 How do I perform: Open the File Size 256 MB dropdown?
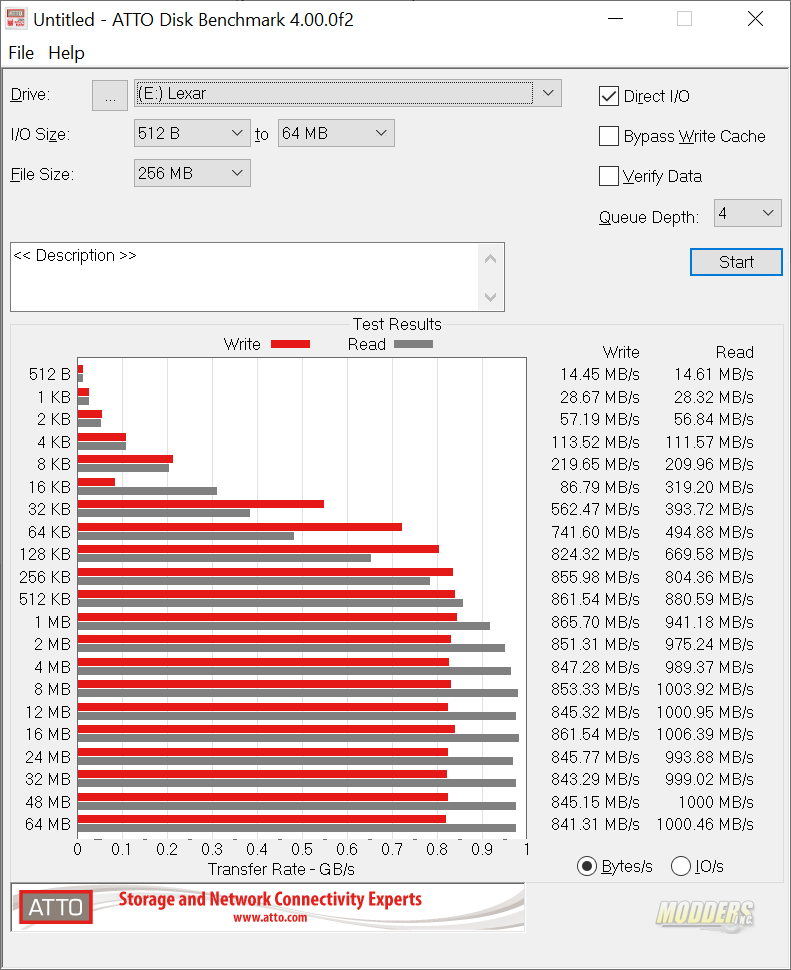(x=192, y=173)
